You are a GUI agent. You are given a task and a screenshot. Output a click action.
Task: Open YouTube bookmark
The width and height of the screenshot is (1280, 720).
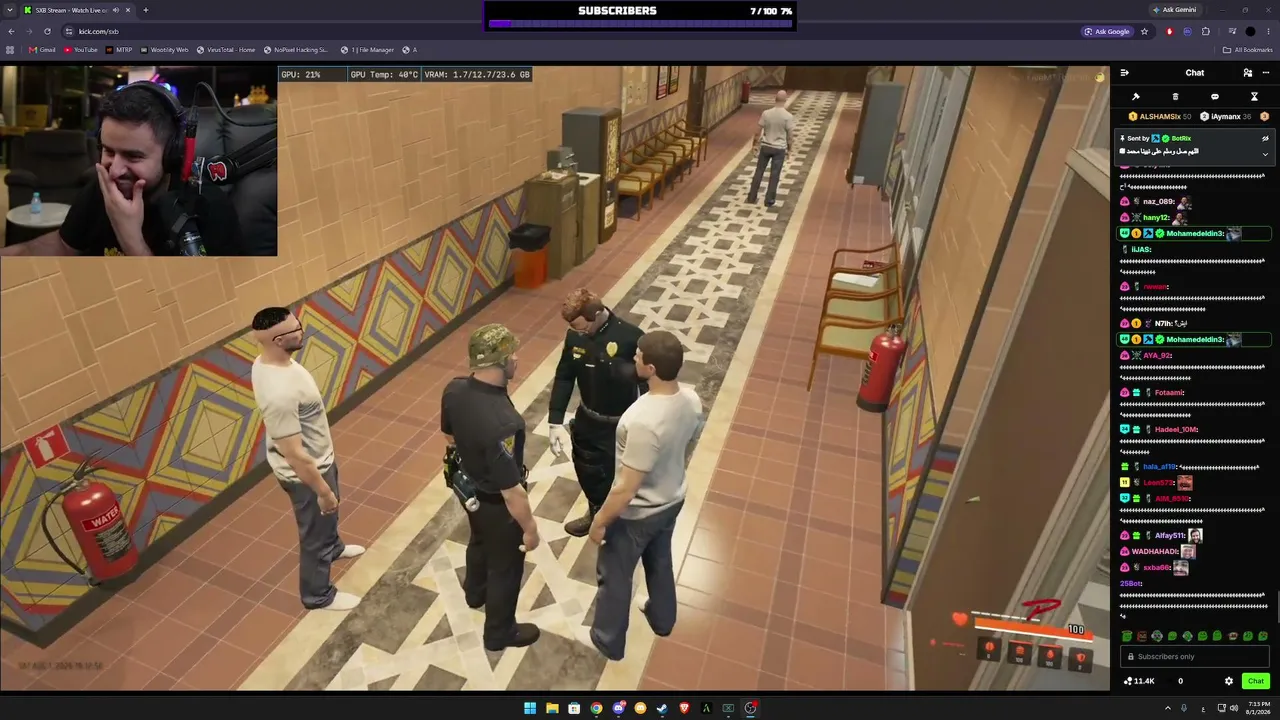pos(81,50)
